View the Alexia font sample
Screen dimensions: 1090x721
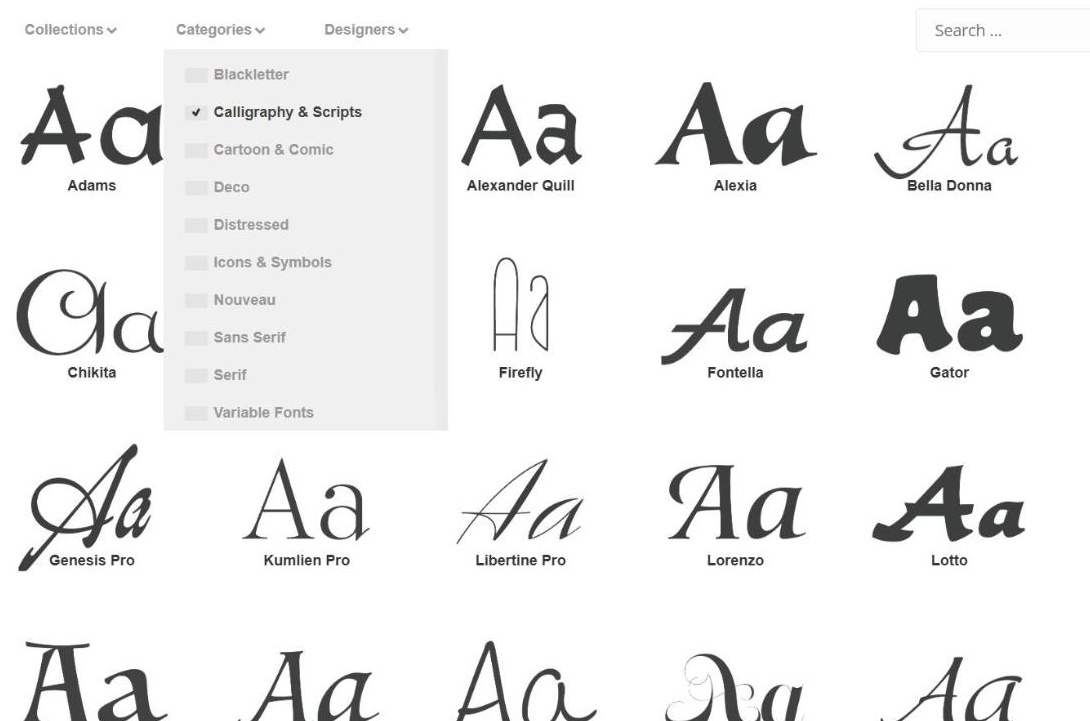[x=735, y=124]
